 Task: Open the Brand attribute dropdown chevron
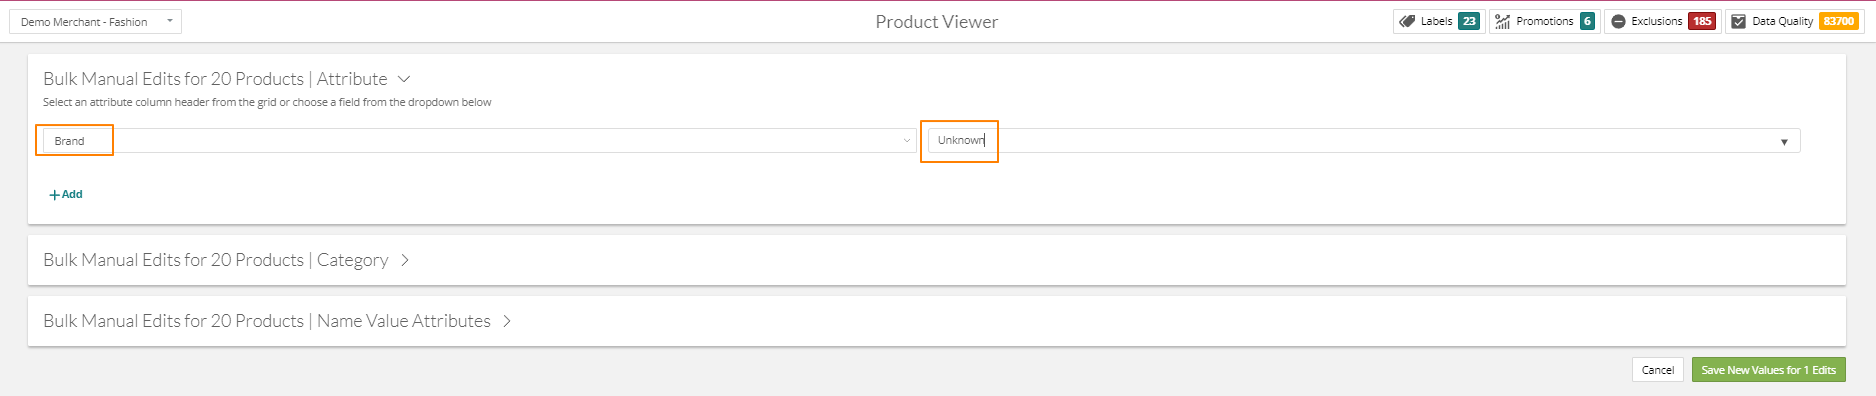point(907,141)
